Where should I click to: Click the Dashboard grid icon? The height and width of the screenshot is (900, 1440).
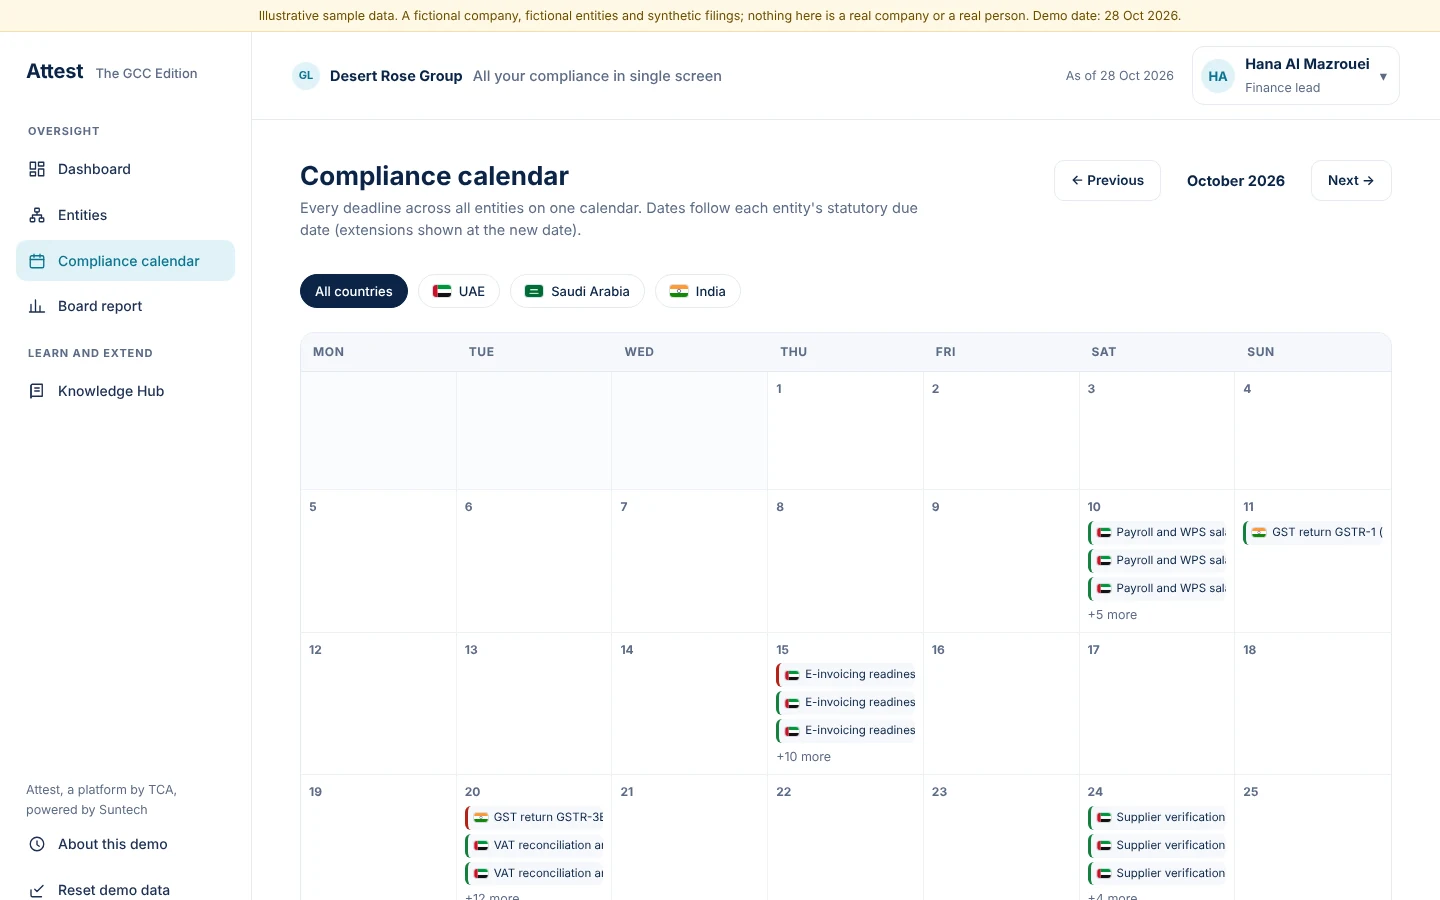click(37, 169)
